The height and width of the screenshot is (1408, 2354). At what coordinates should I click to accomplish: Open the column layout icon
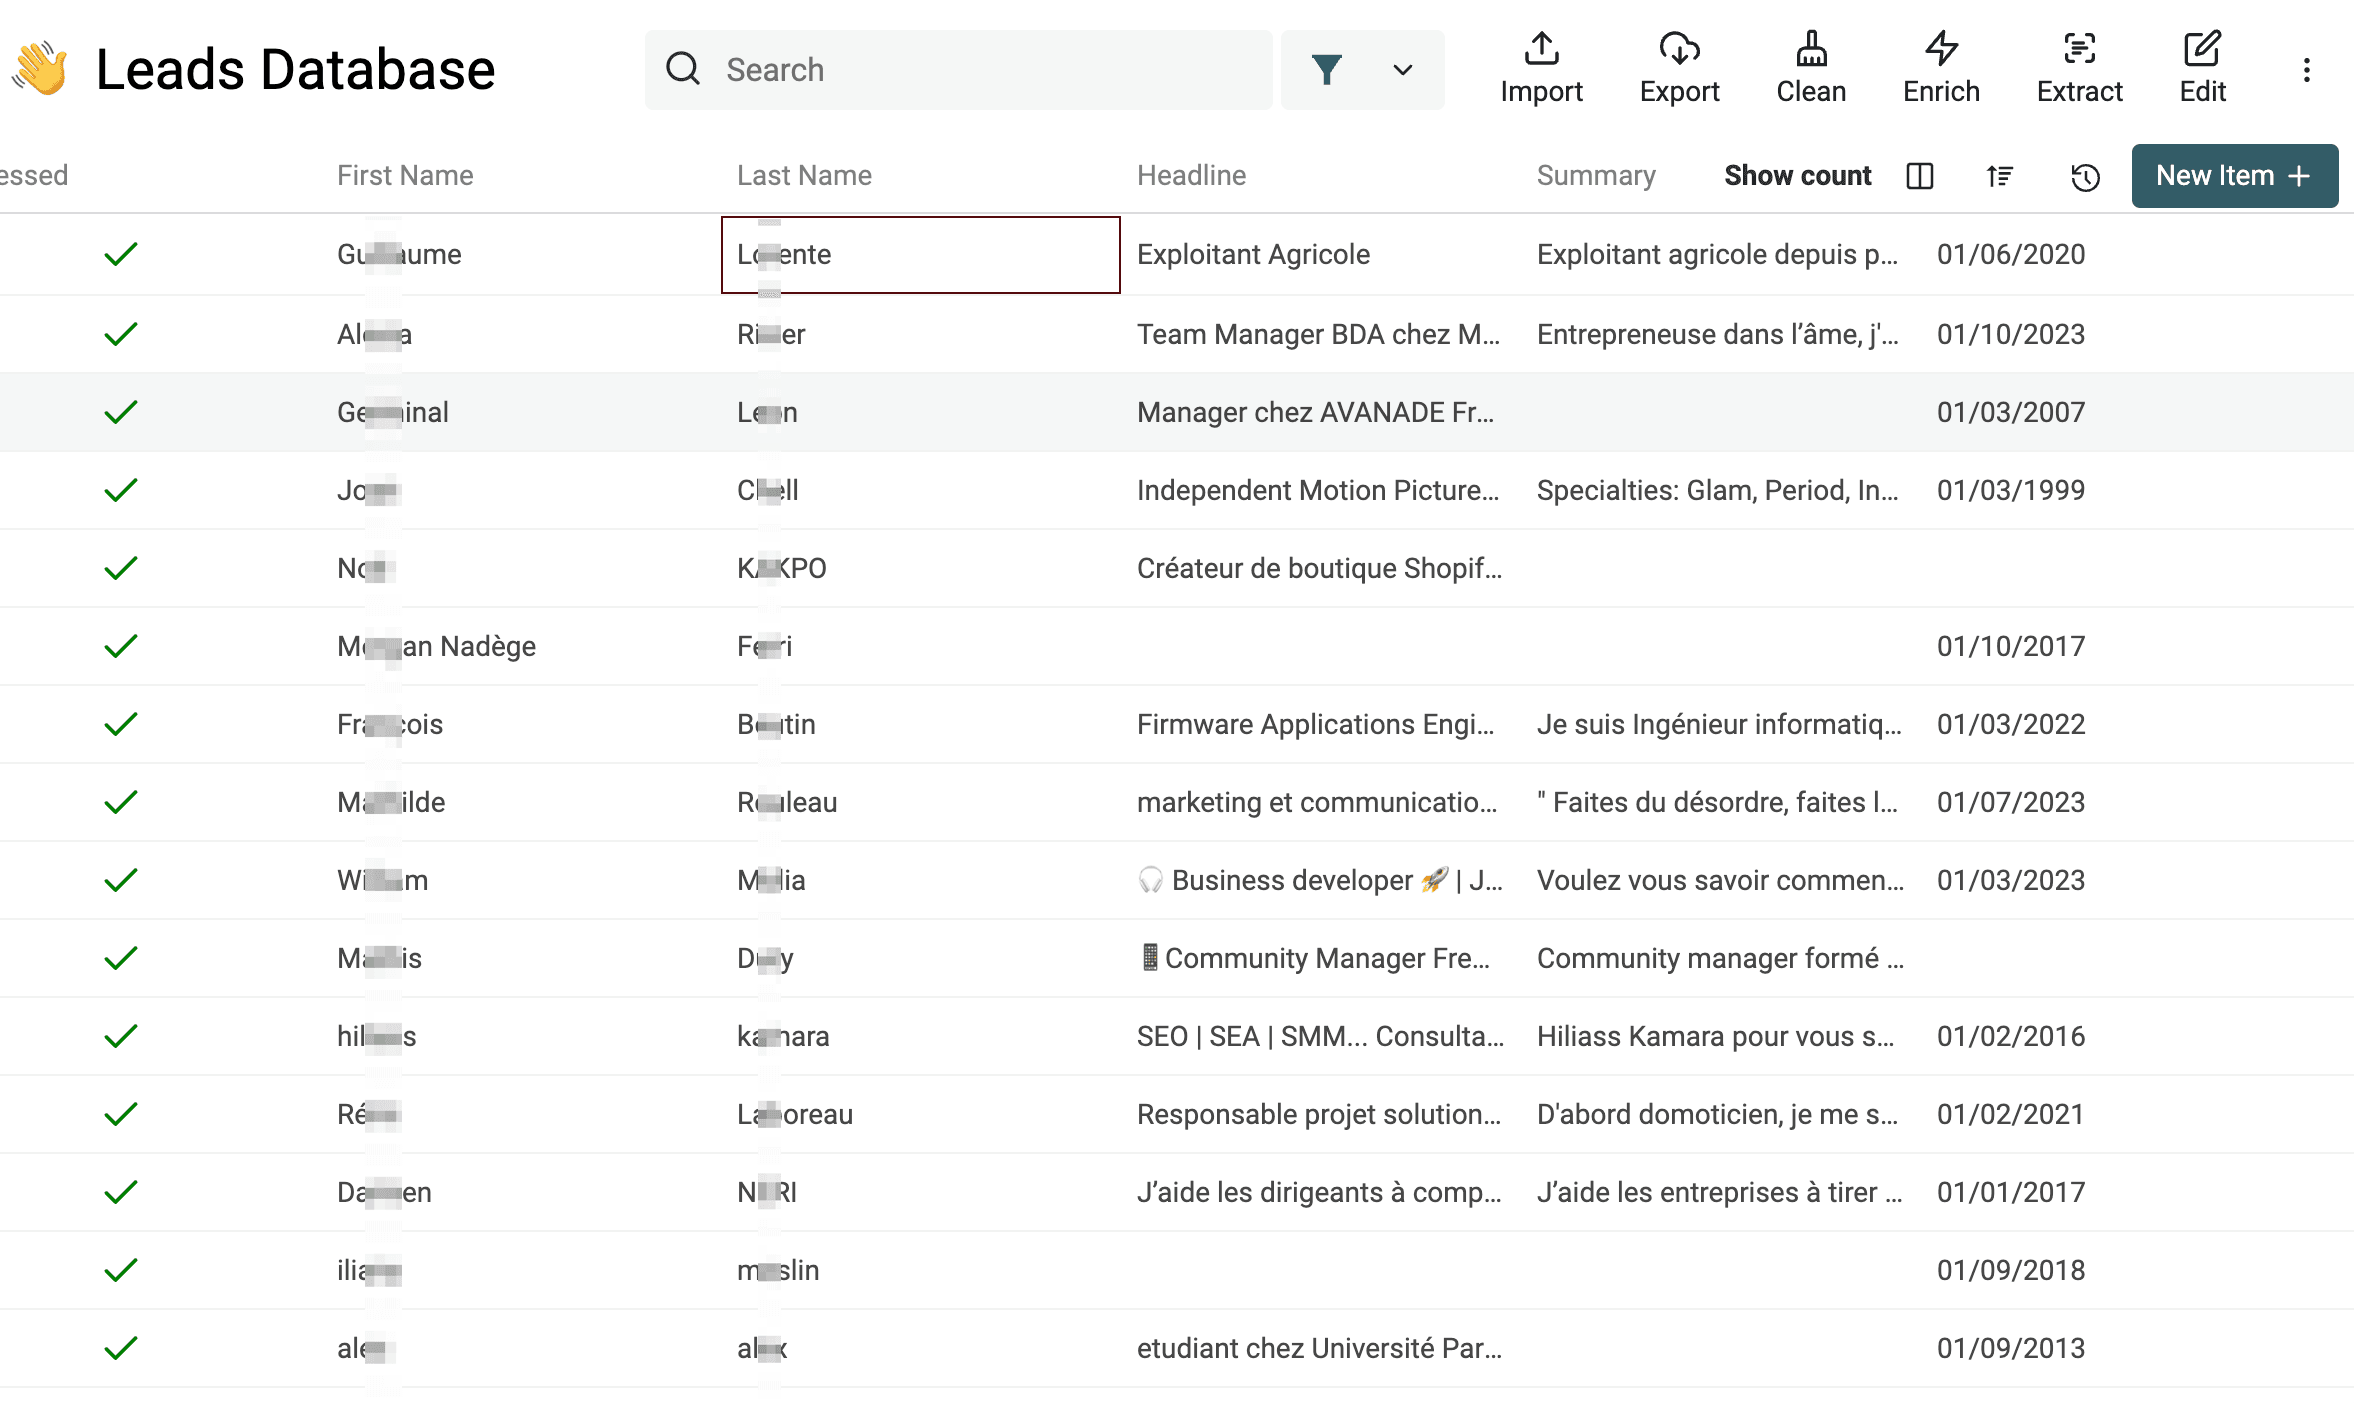1919,176
